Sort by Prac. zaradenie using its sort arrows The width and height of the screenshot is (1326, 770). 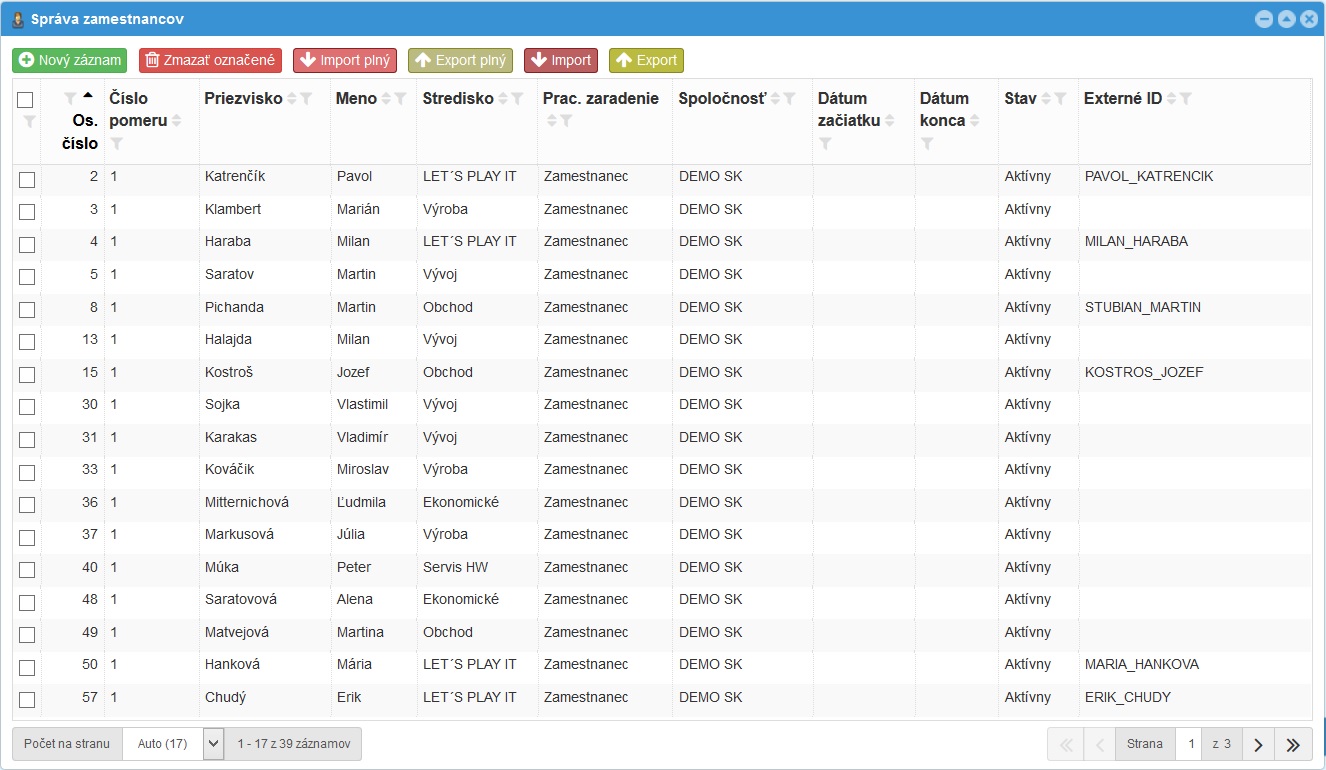click(551, 121)
